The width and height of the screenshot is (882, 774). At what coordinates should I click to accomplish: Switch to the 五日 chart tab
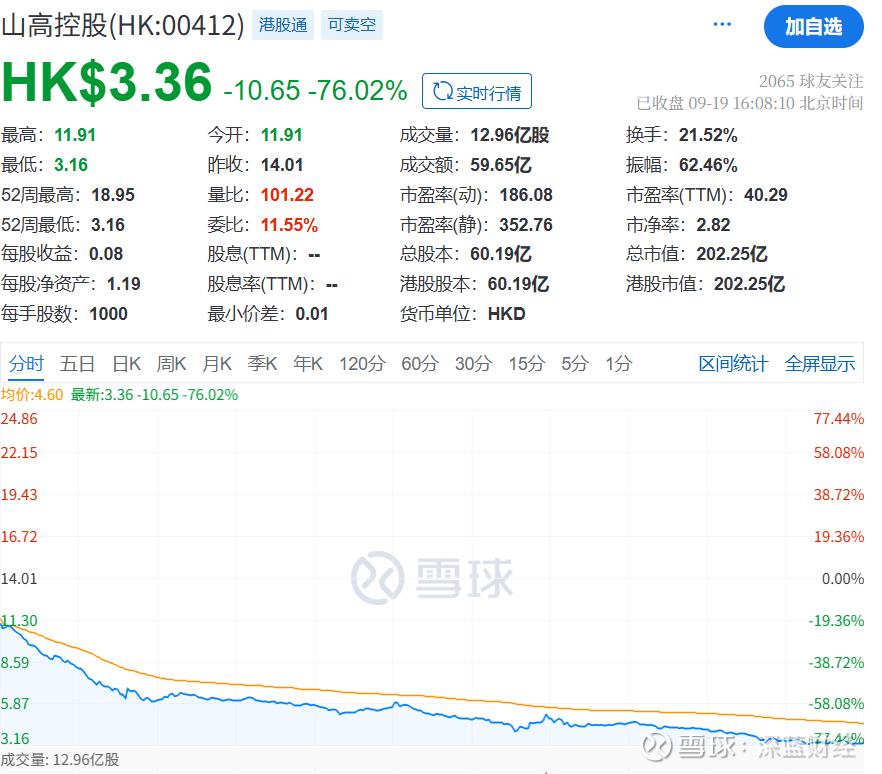tap(78, 364)
